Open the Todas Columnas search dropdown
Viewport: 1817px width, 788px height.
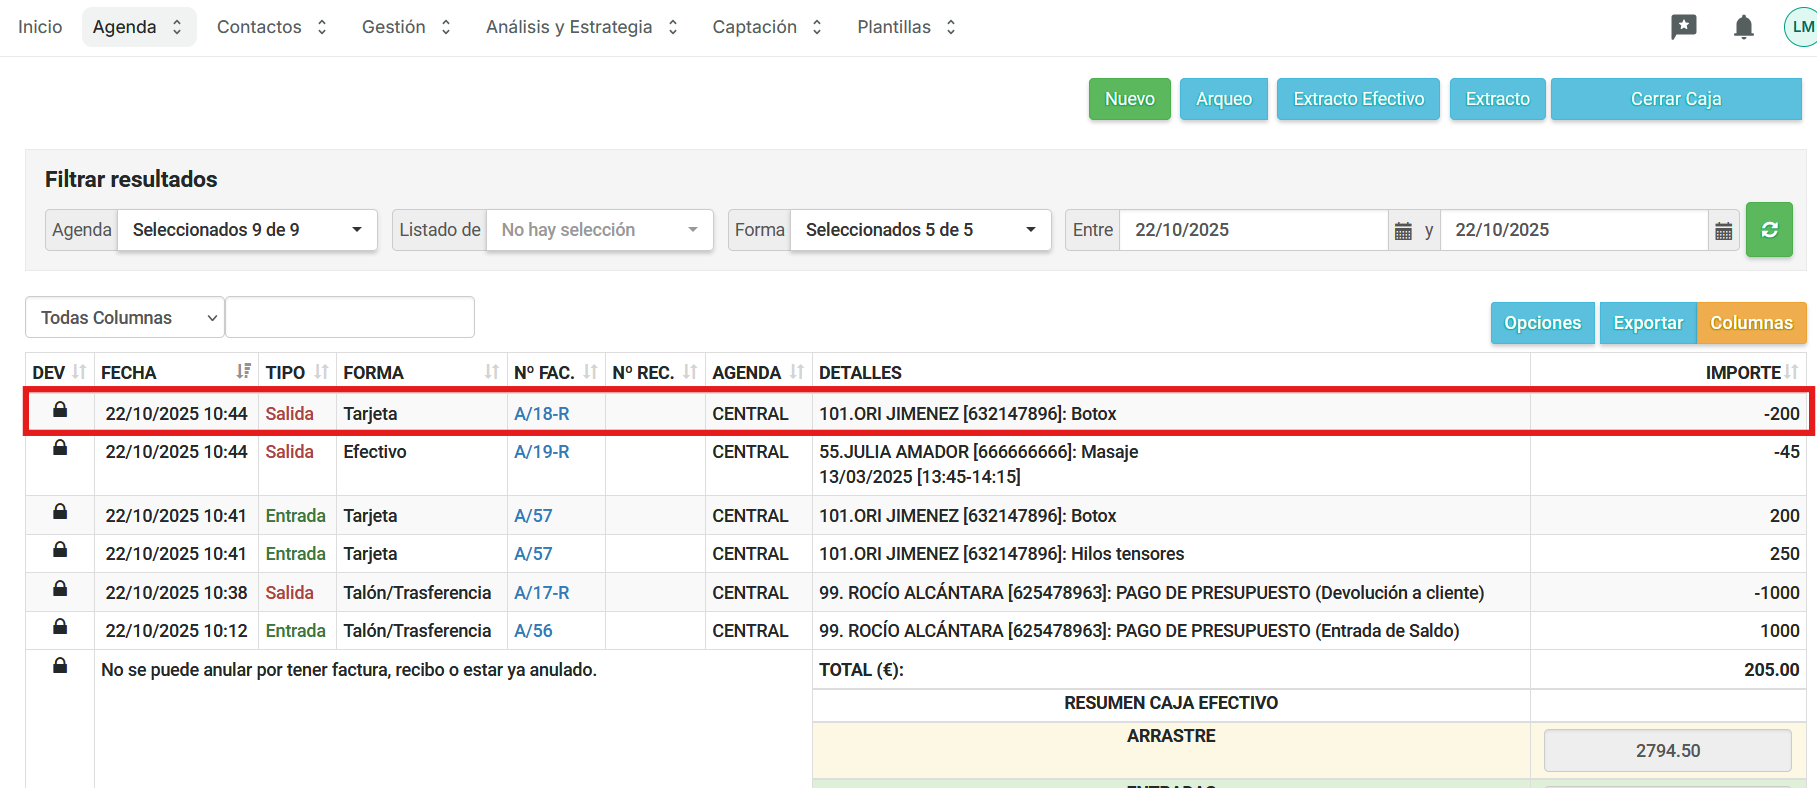(125, 318)
